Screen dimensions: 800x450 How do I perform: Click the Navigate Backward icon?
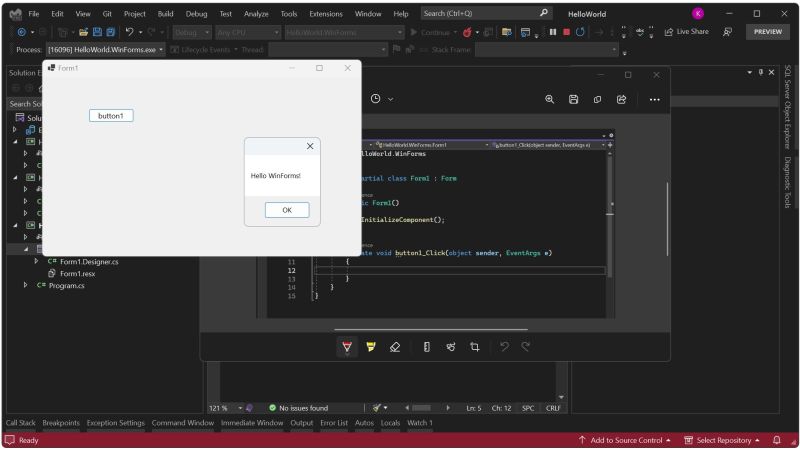(x=21, y=32)
